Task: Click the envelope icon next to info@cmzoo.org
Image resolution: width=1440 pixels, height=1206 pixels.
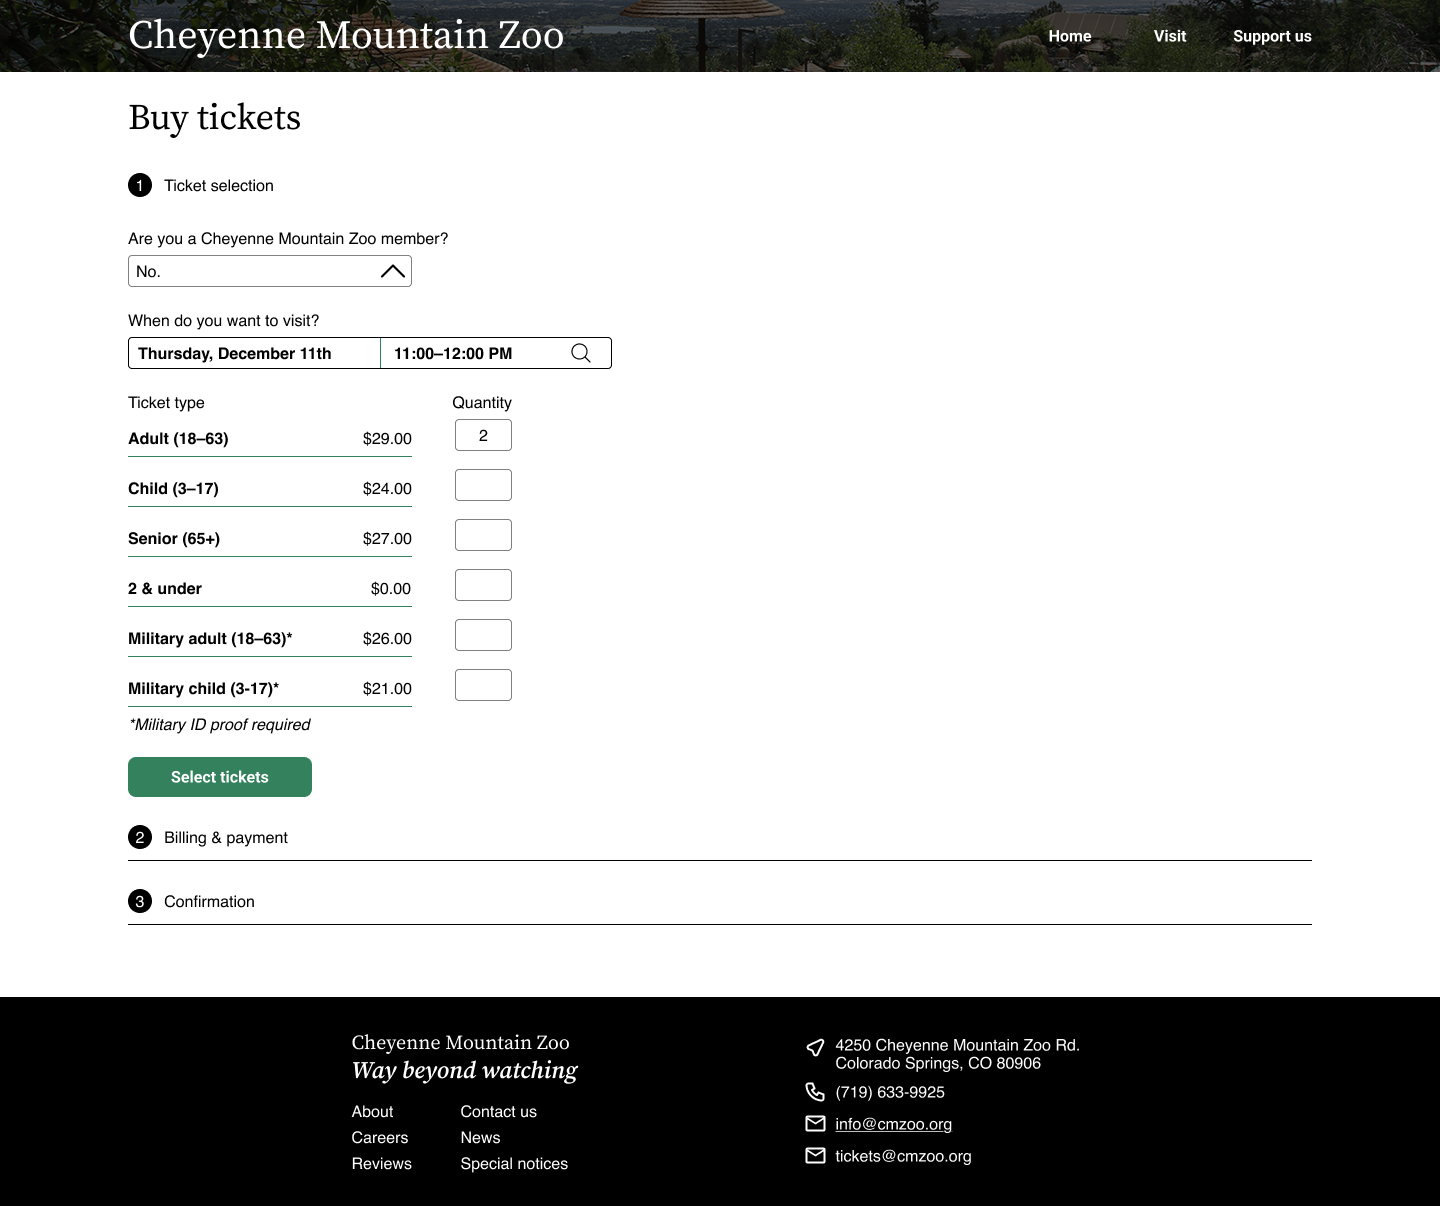Action: pyautogui.click(x=816, y=1124)
